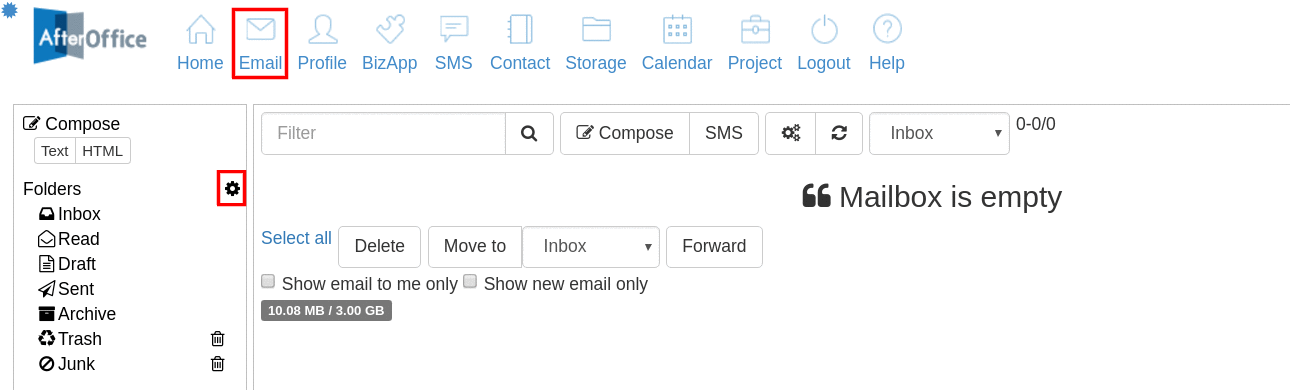Click the folder settings gear icon
The width and height of the screenshot is (1290, 390).
click(x=232, y=188)
